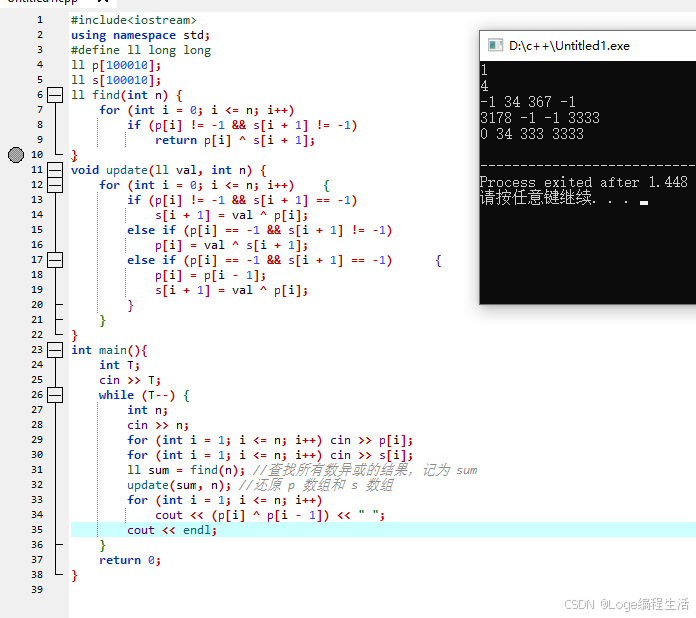696x618 pixels.
Task: Collapse the else-if block fold at line 17
Action: pos(55,260)
